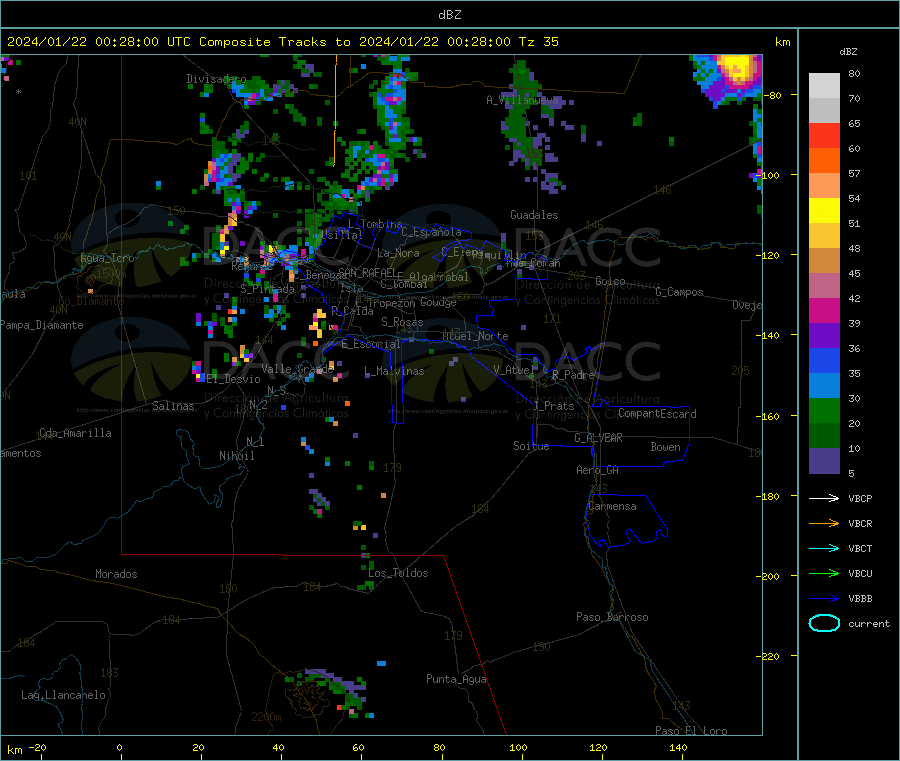This screenshot has height=761, width=900.
Task: Click the Paso_Barroso map label
Action: [x=612, y=617]
